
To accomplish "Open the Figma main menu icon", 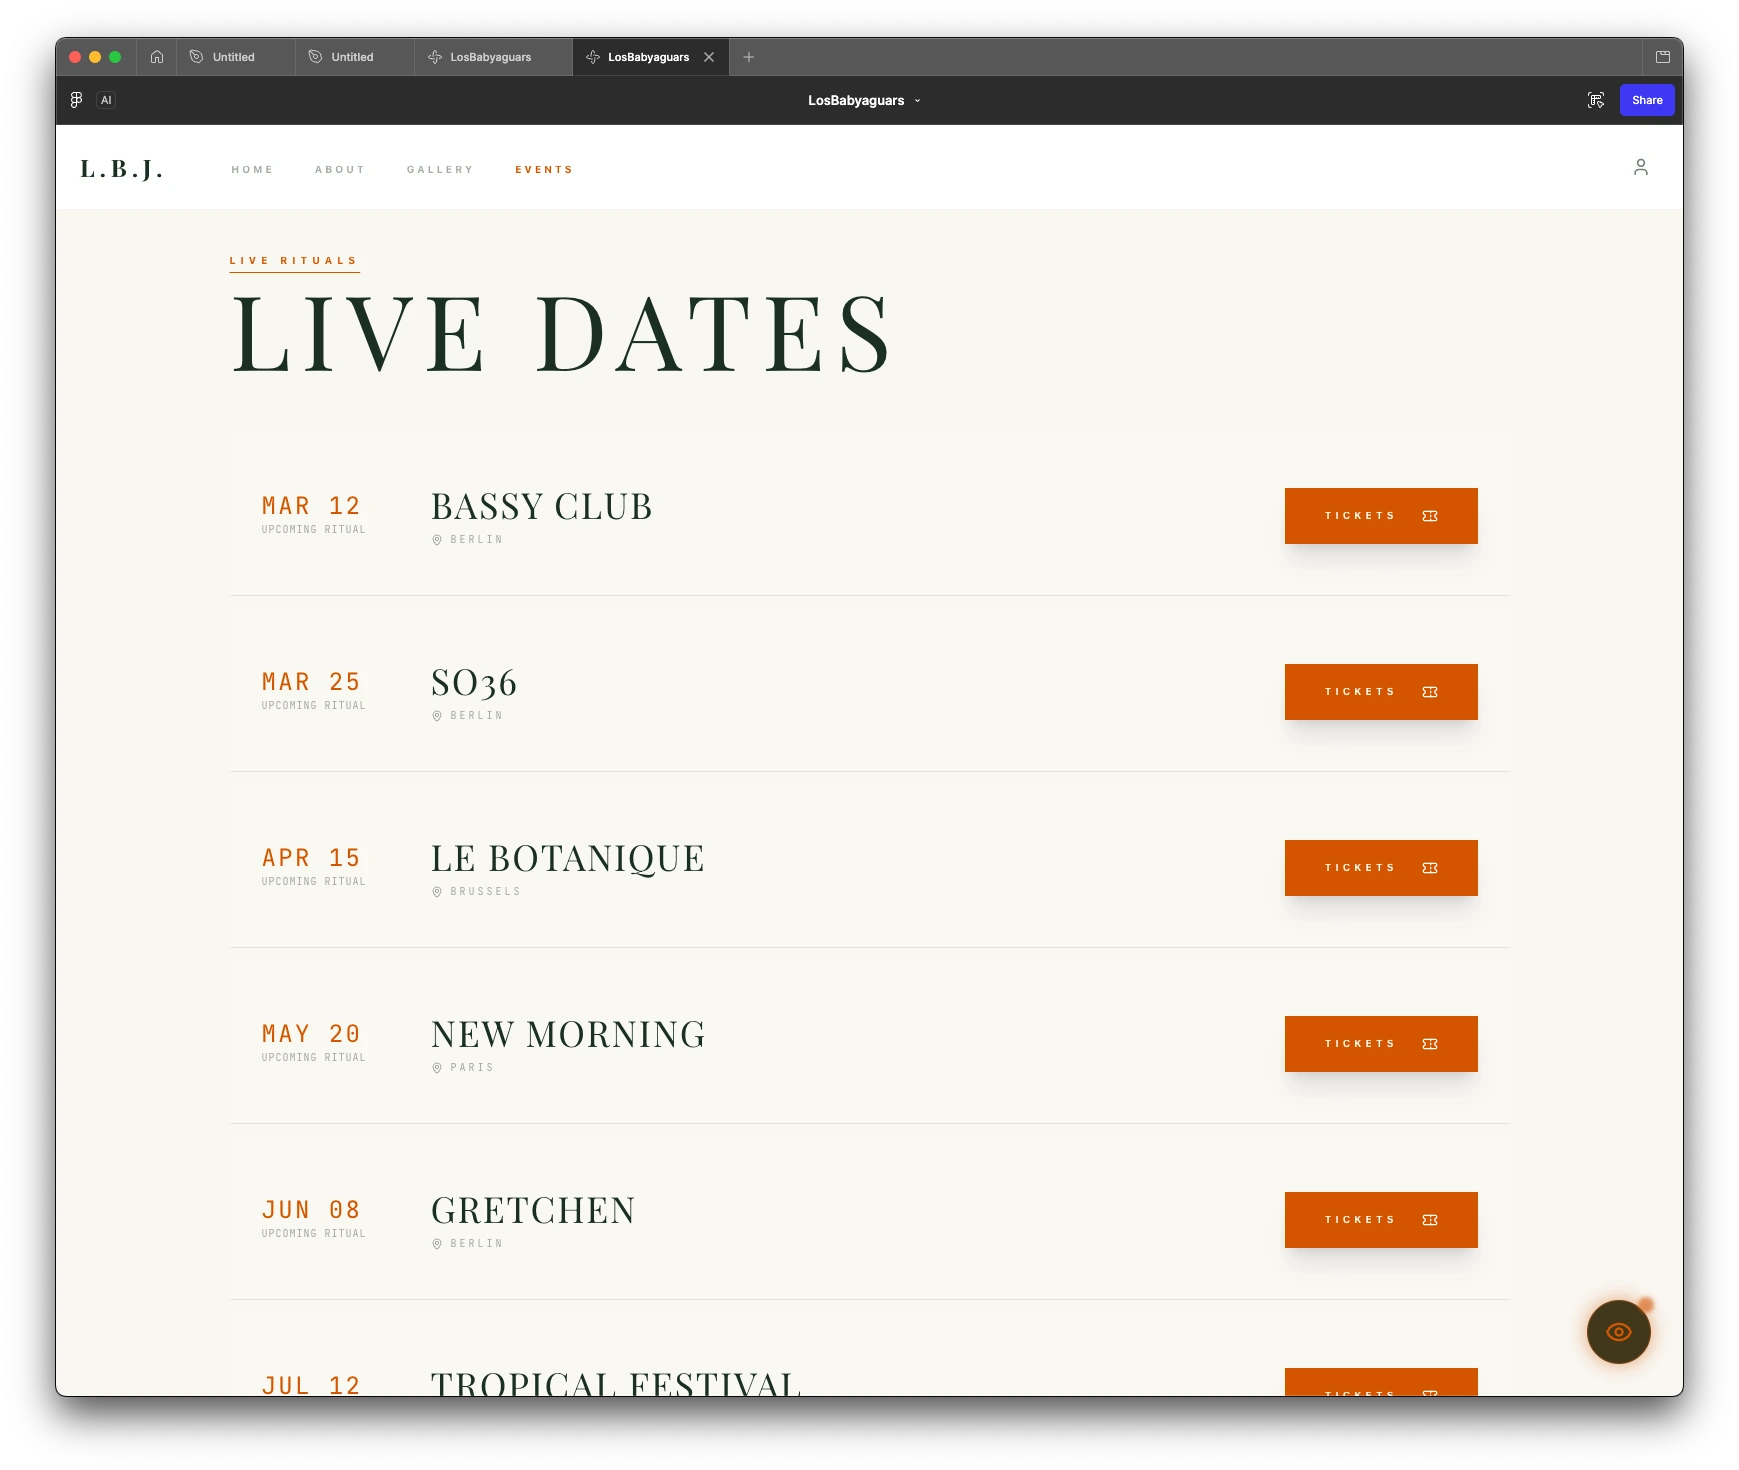I will pos(76,100).
